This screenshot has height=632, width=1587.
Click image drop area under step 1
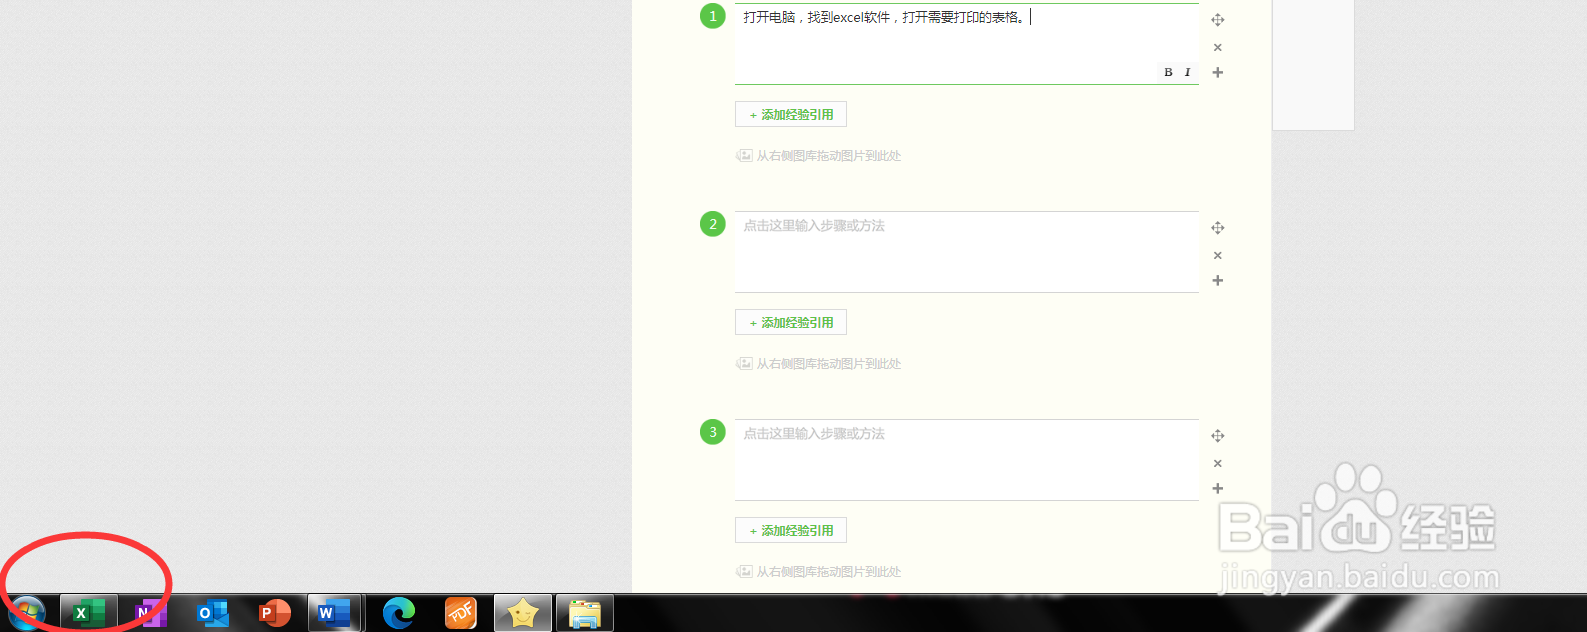pos(819,156)
